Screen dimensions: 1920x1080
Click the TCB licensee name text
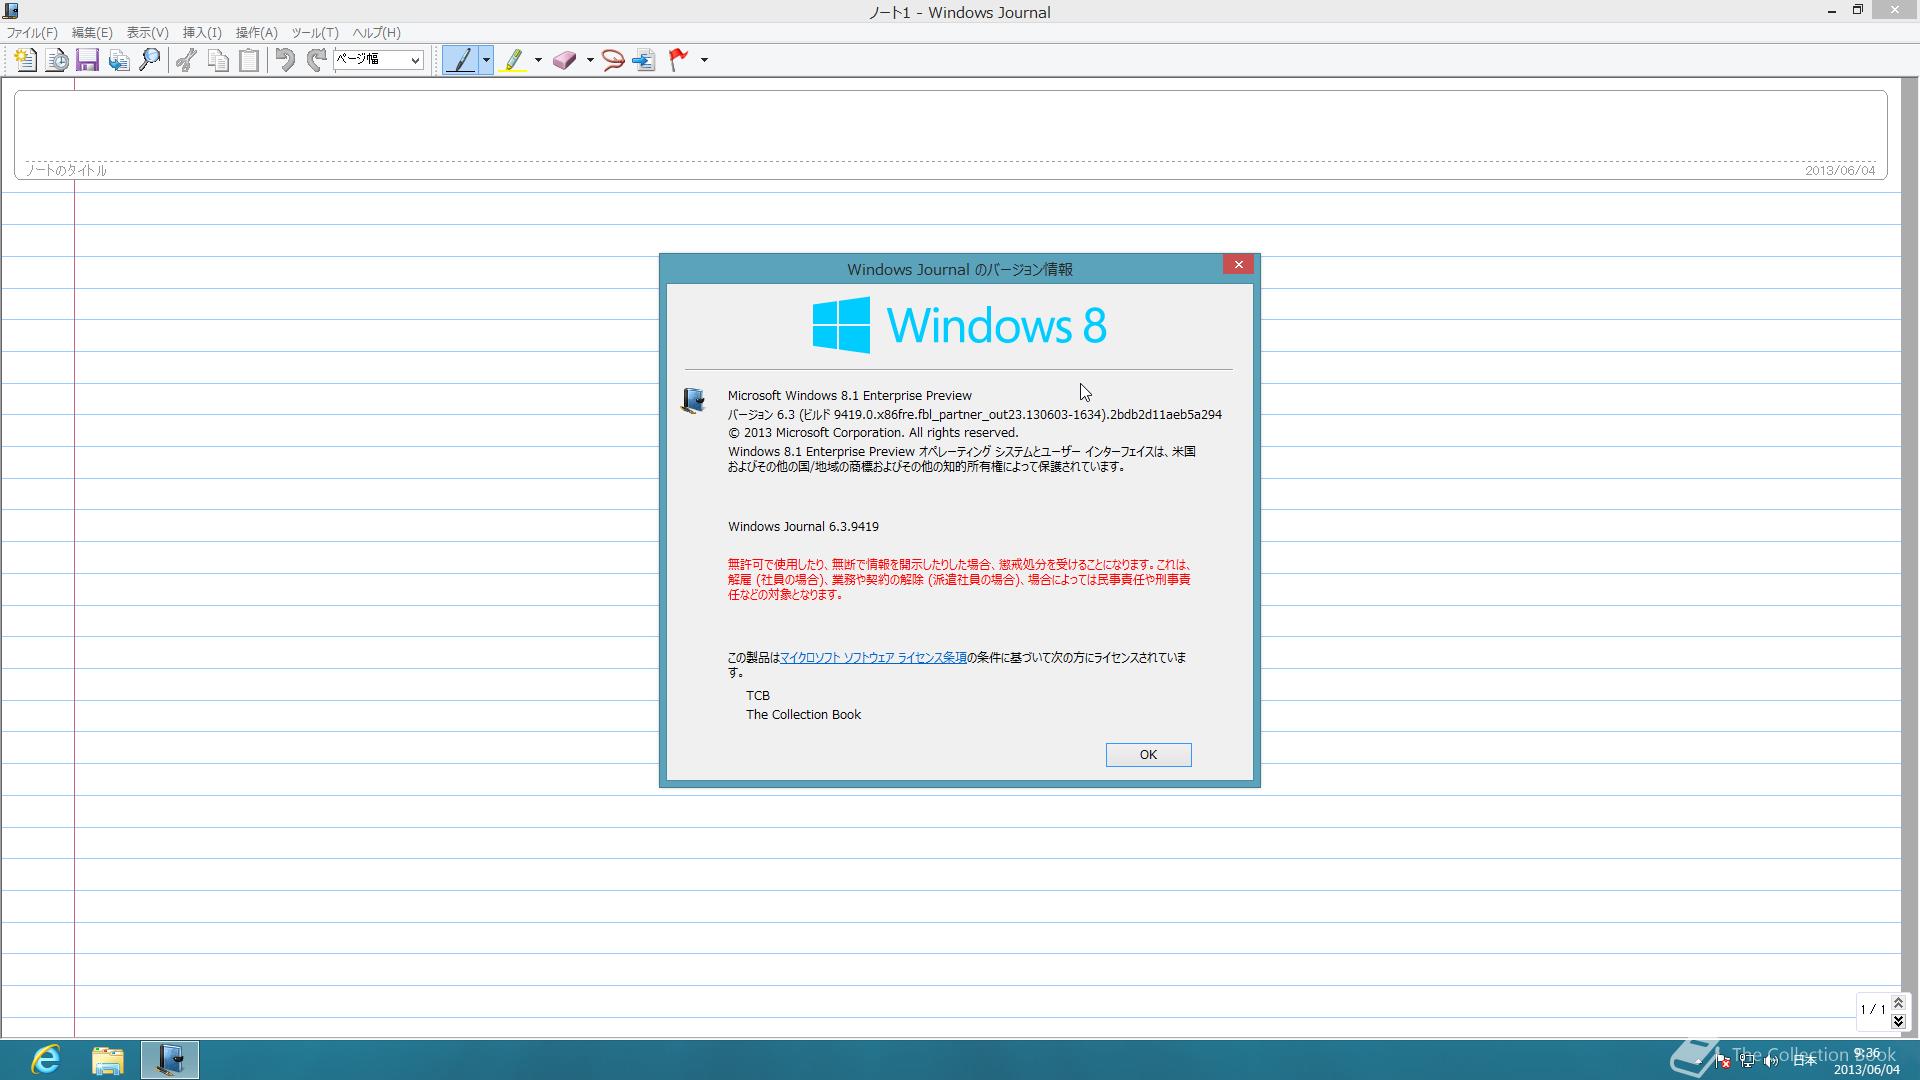tap(758, 696)
